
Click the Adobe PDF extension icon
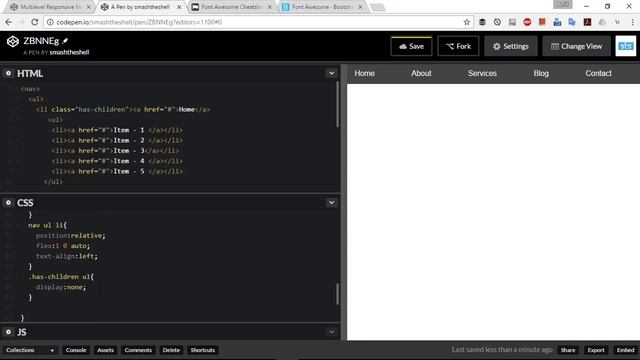(x=587, y=22)
